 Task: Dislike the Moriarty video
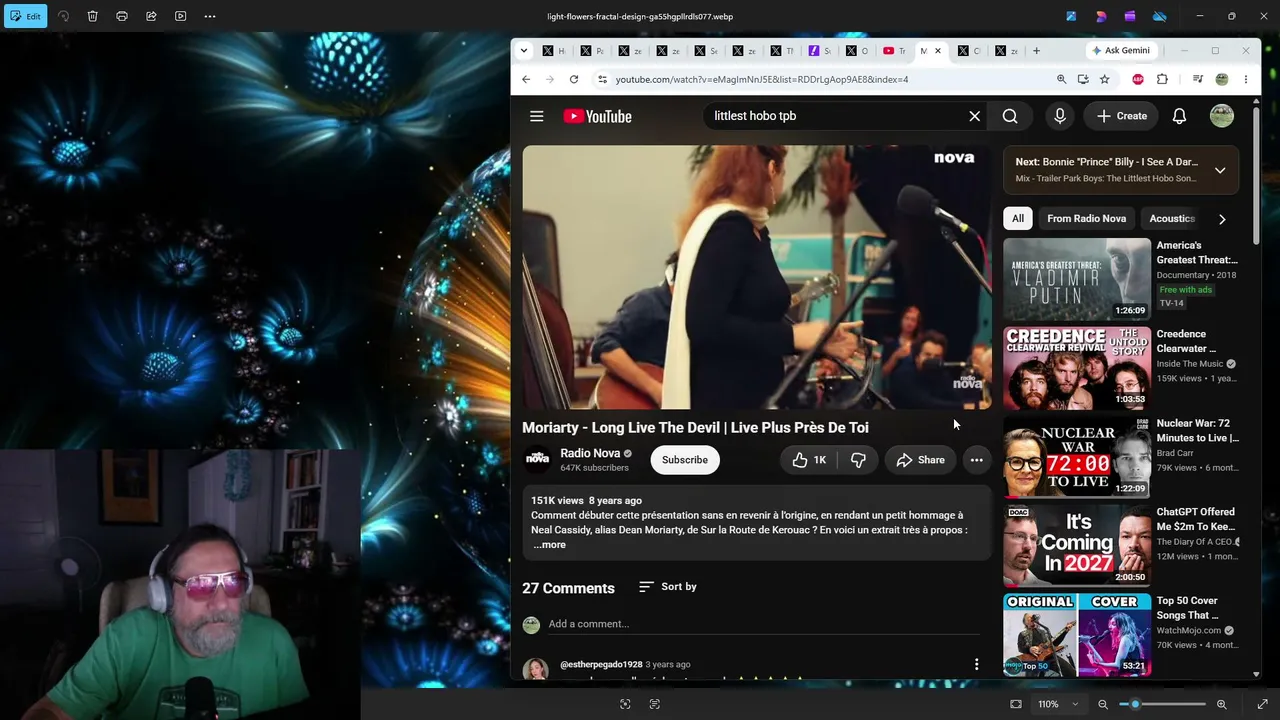tap(858, 460)
